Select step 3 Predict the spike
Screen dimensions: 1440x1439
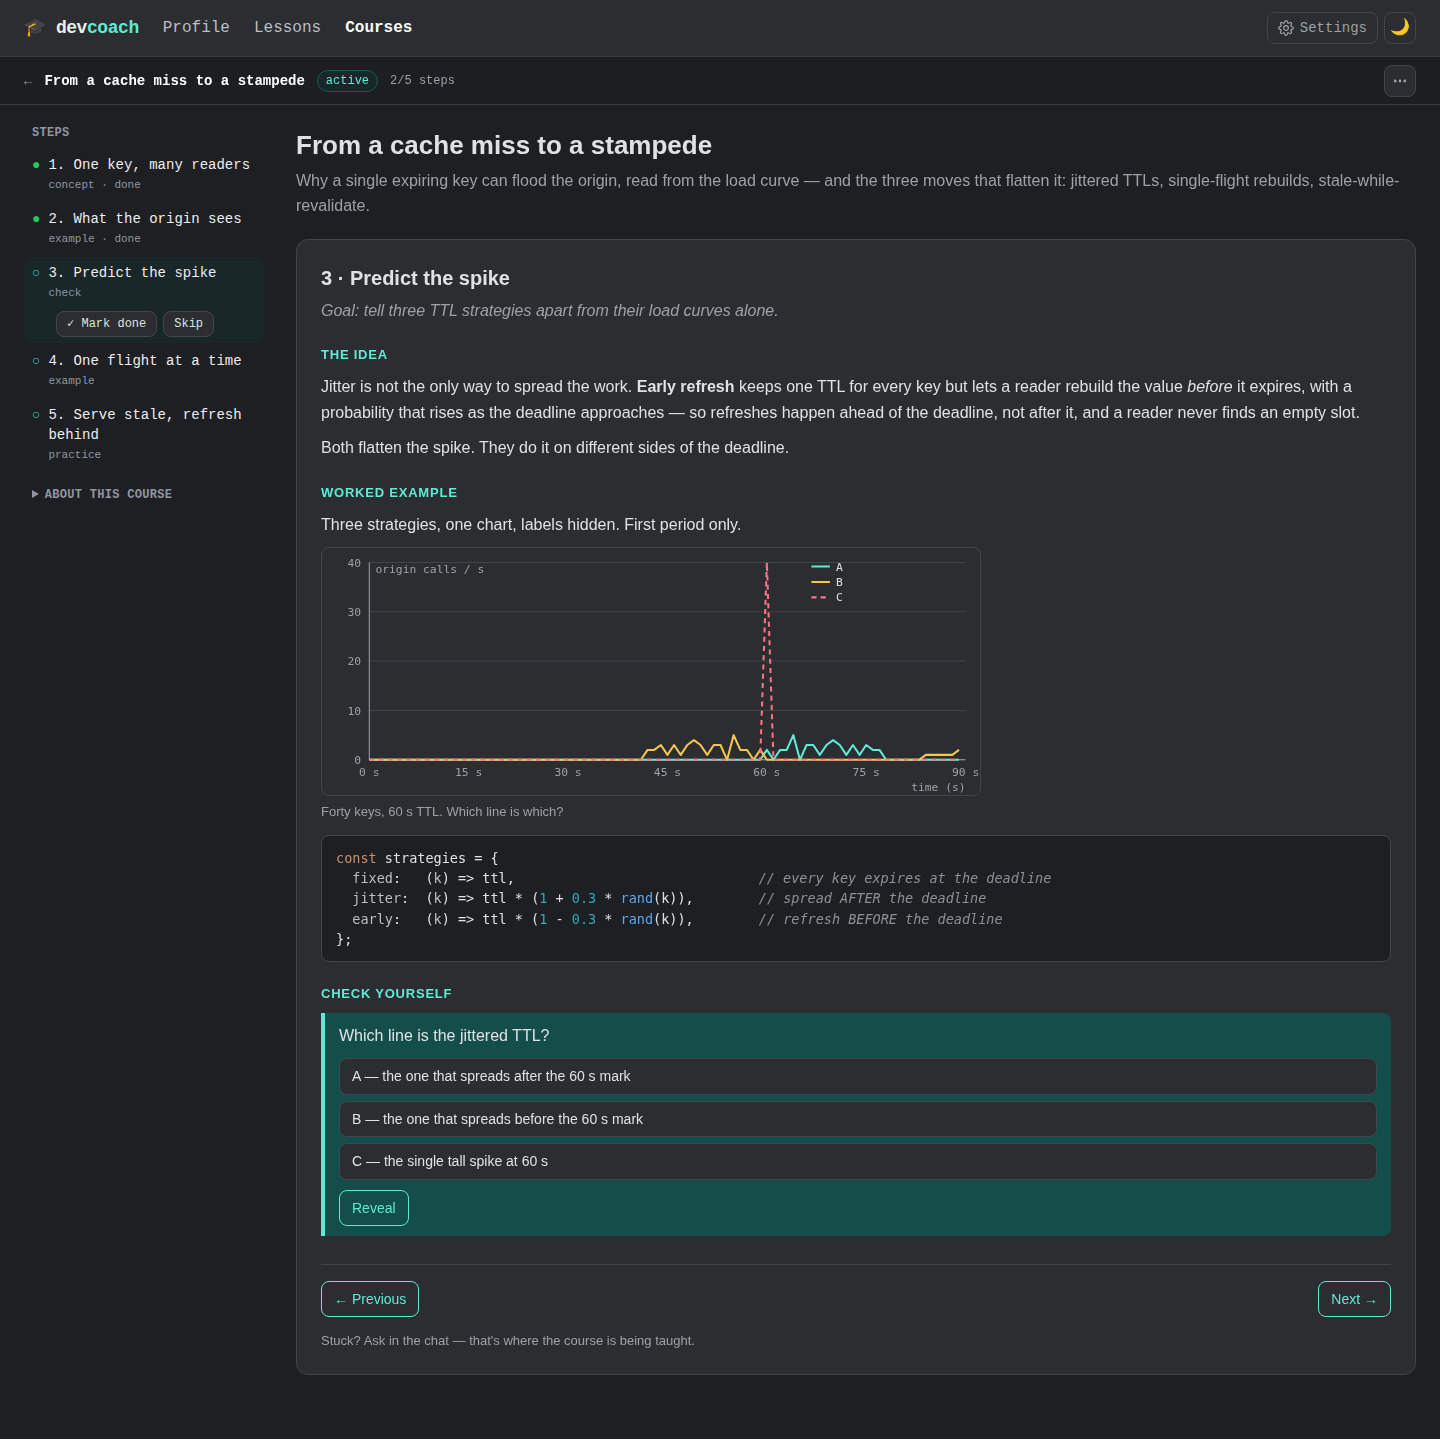click(144, 281)
